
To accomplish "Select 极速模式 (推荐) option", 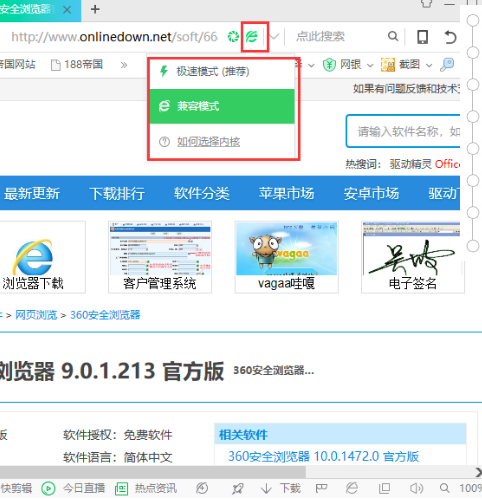I will [222, 72].
